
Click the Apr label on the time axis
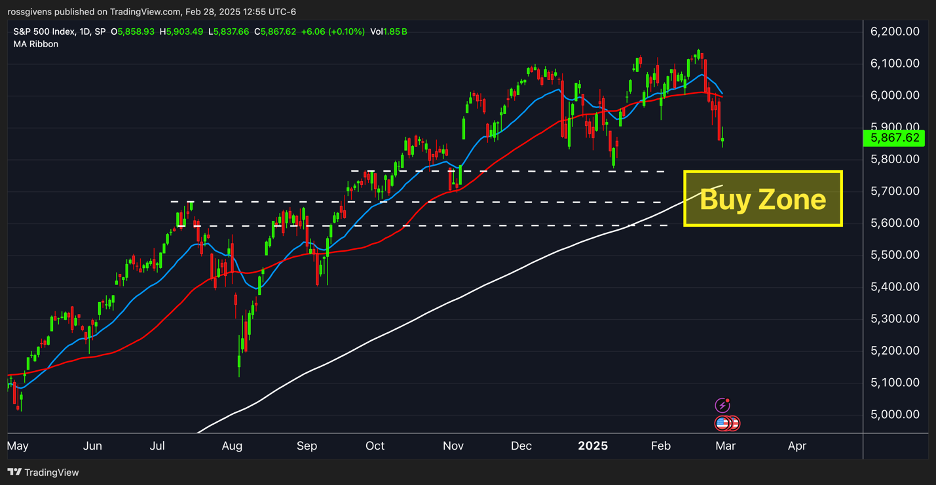[797, 446]
